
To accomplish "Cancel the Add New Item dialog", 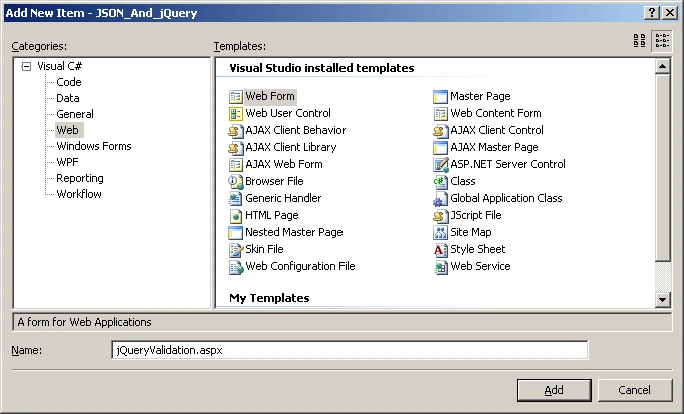I will tap(634, 390).
